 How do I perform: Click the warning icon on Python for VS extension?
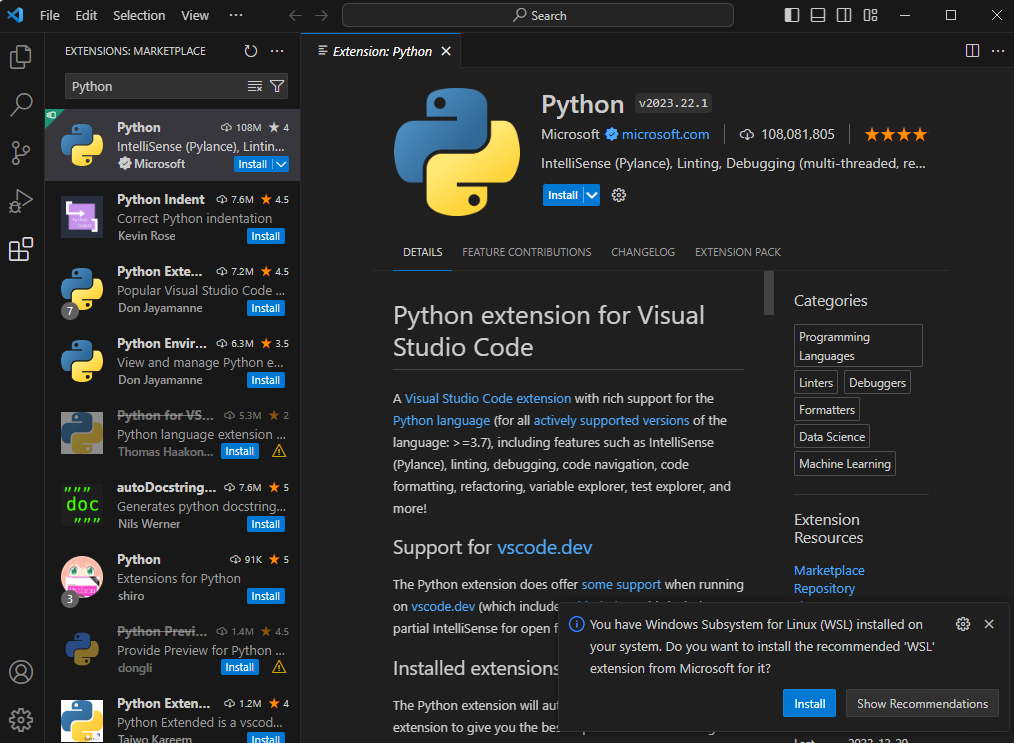pos(279,451)
